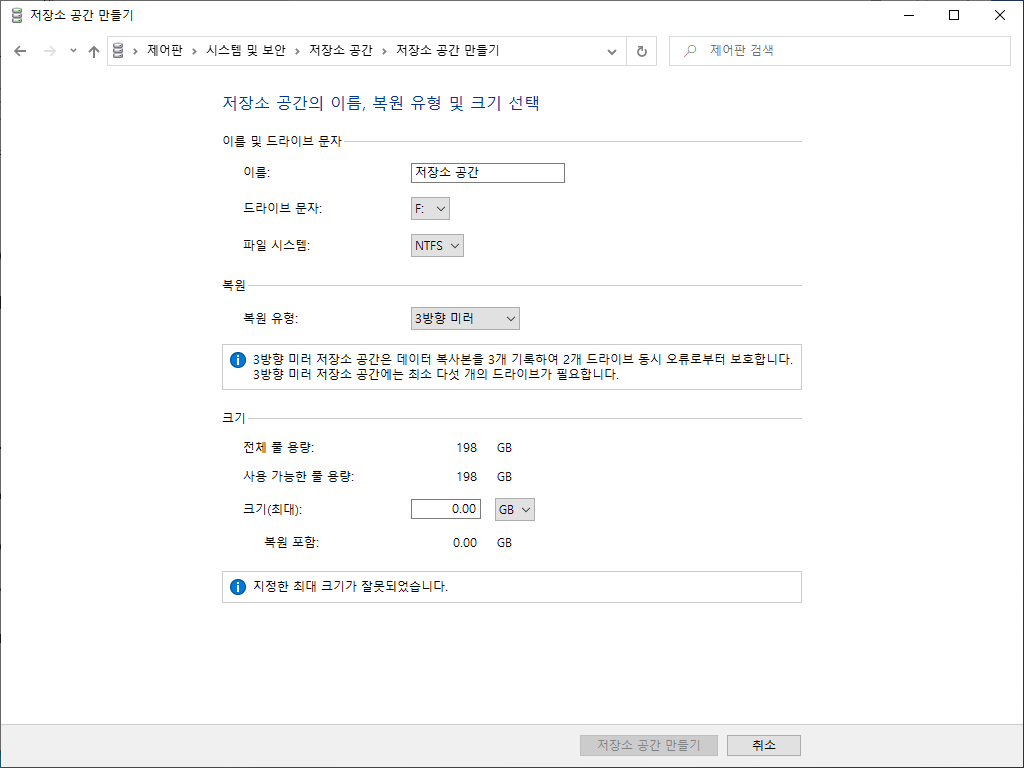Click the 파일 시스템: label
The image size is (1024, 768).
coord(276,246)
